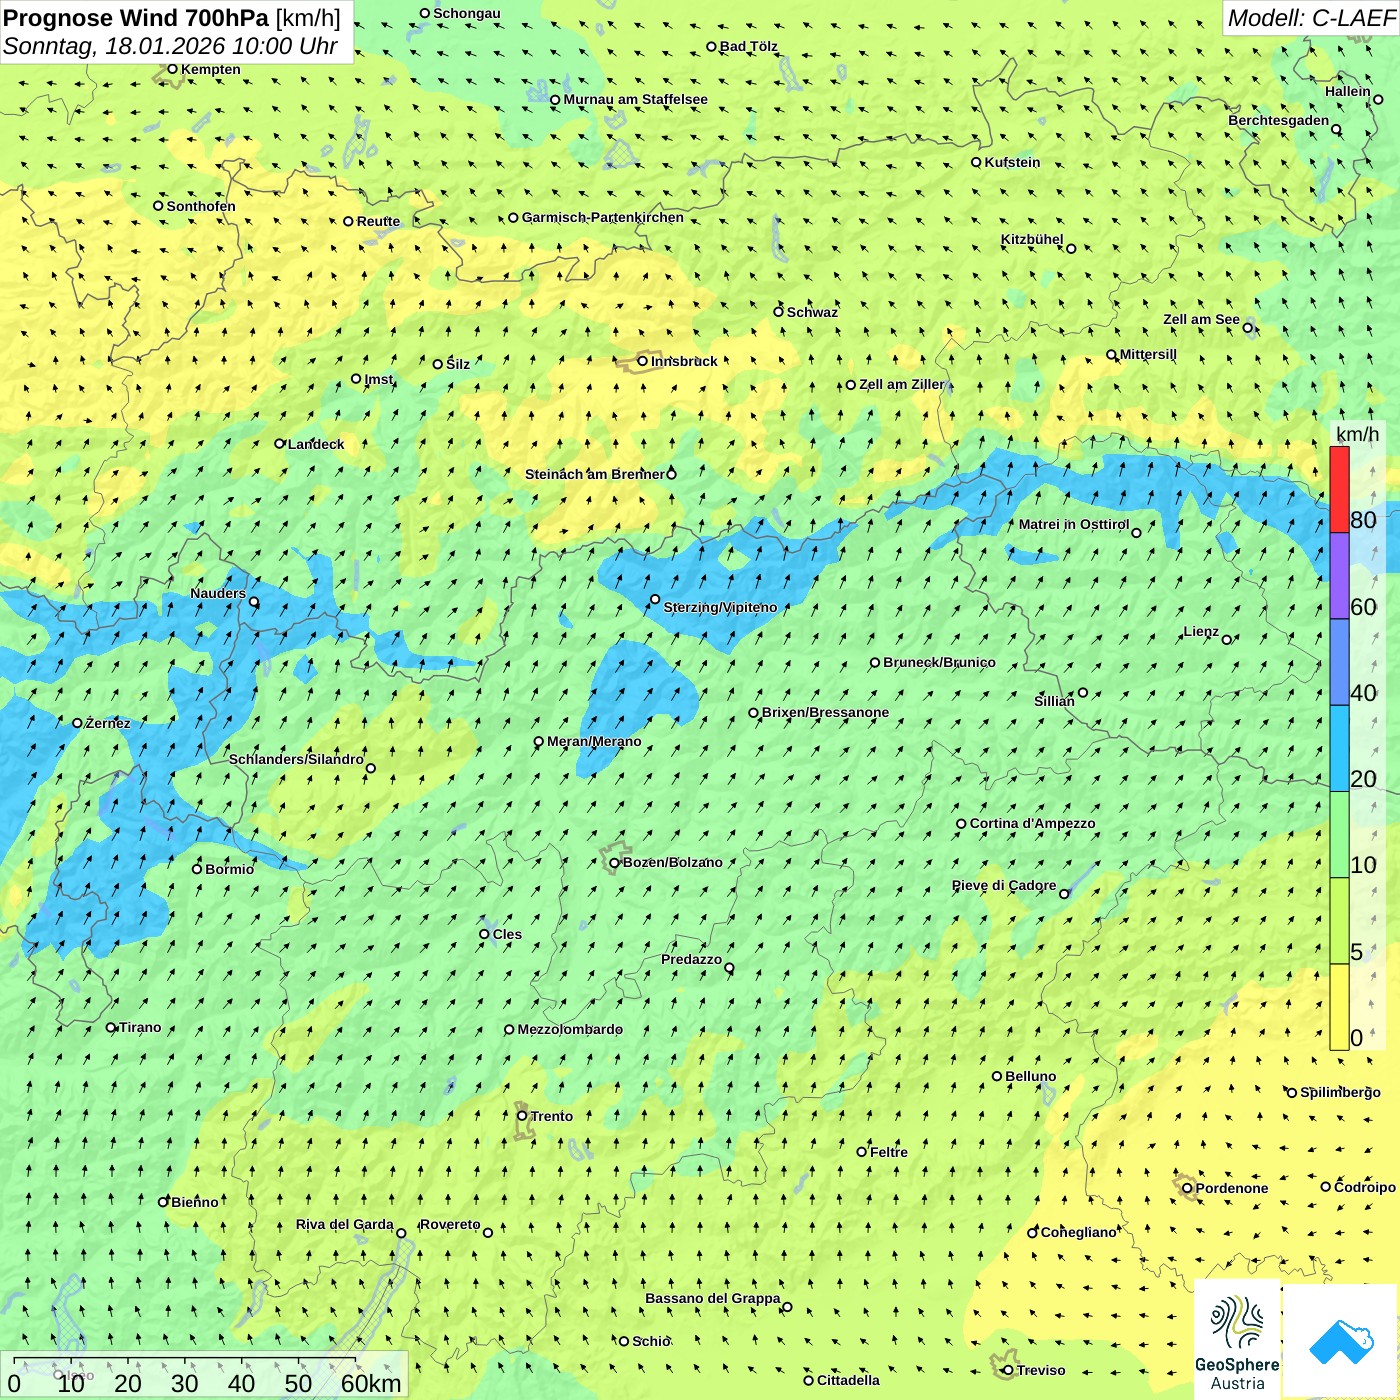
Task: Click the Lienz label
Action: (1201, 631)
